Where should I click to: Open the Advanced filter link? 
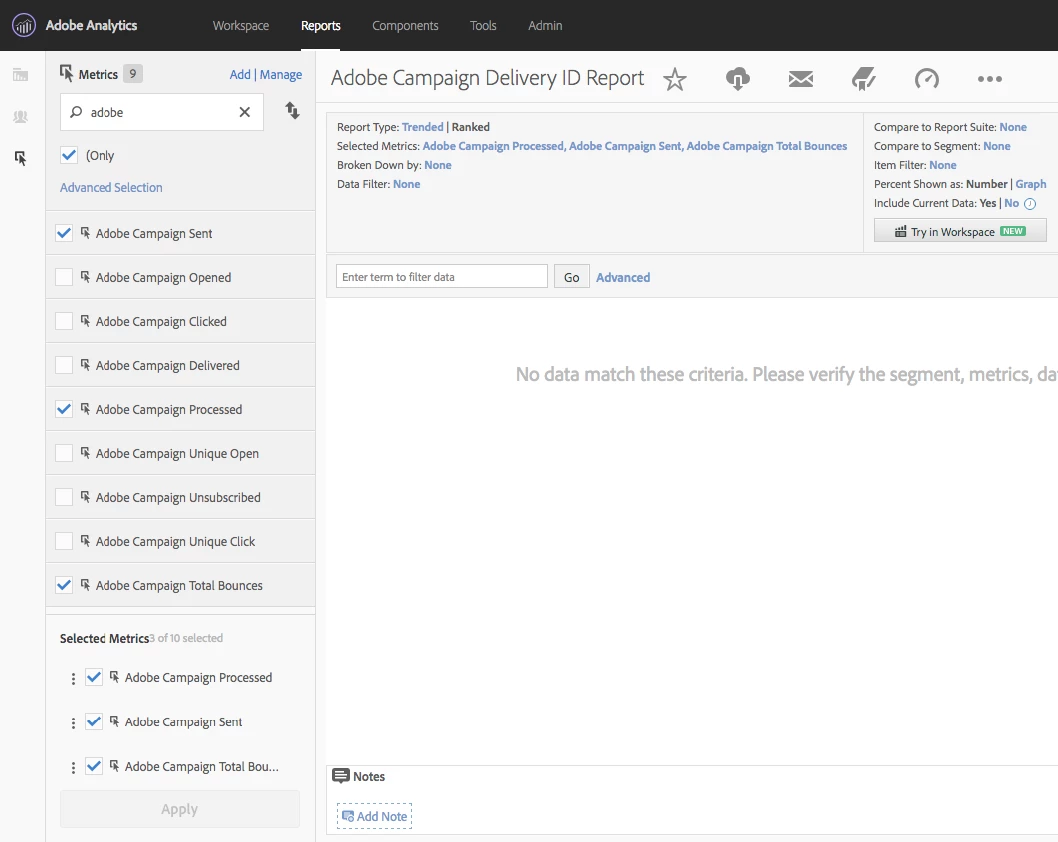623,277
